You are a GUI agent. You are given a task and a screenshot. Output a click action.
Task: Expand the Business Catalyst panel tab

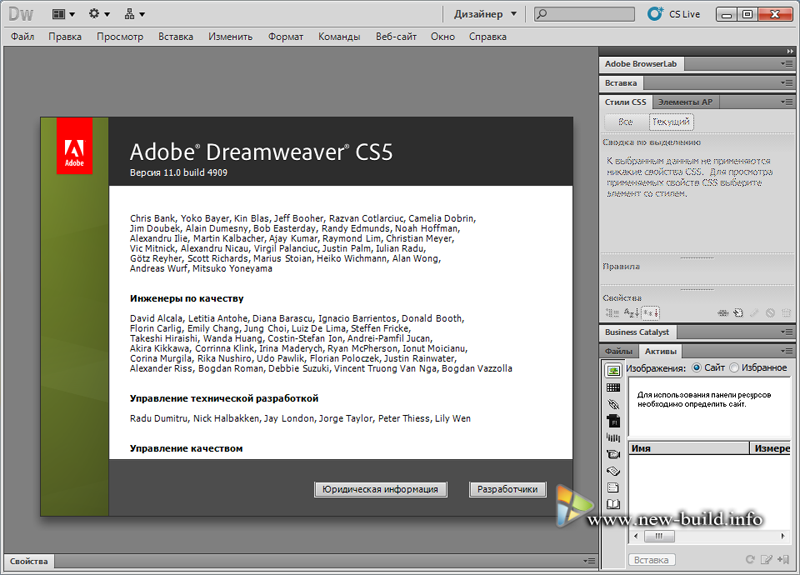point(637,332)
